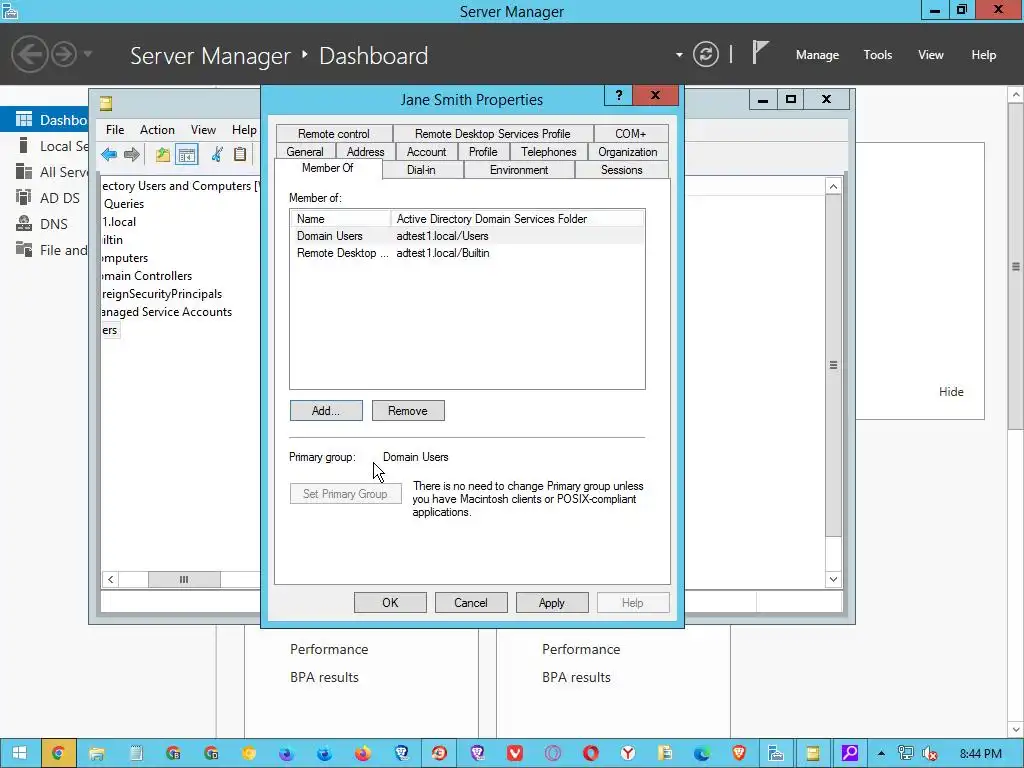Click the Copy clipboard toolbar icon
This screenshot has width=1024, height=768.
240,155
